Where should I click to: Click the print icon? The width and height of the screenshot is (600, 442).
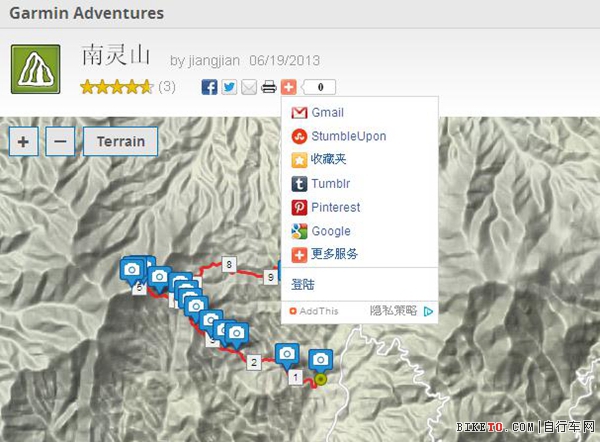tap(269, 87)
